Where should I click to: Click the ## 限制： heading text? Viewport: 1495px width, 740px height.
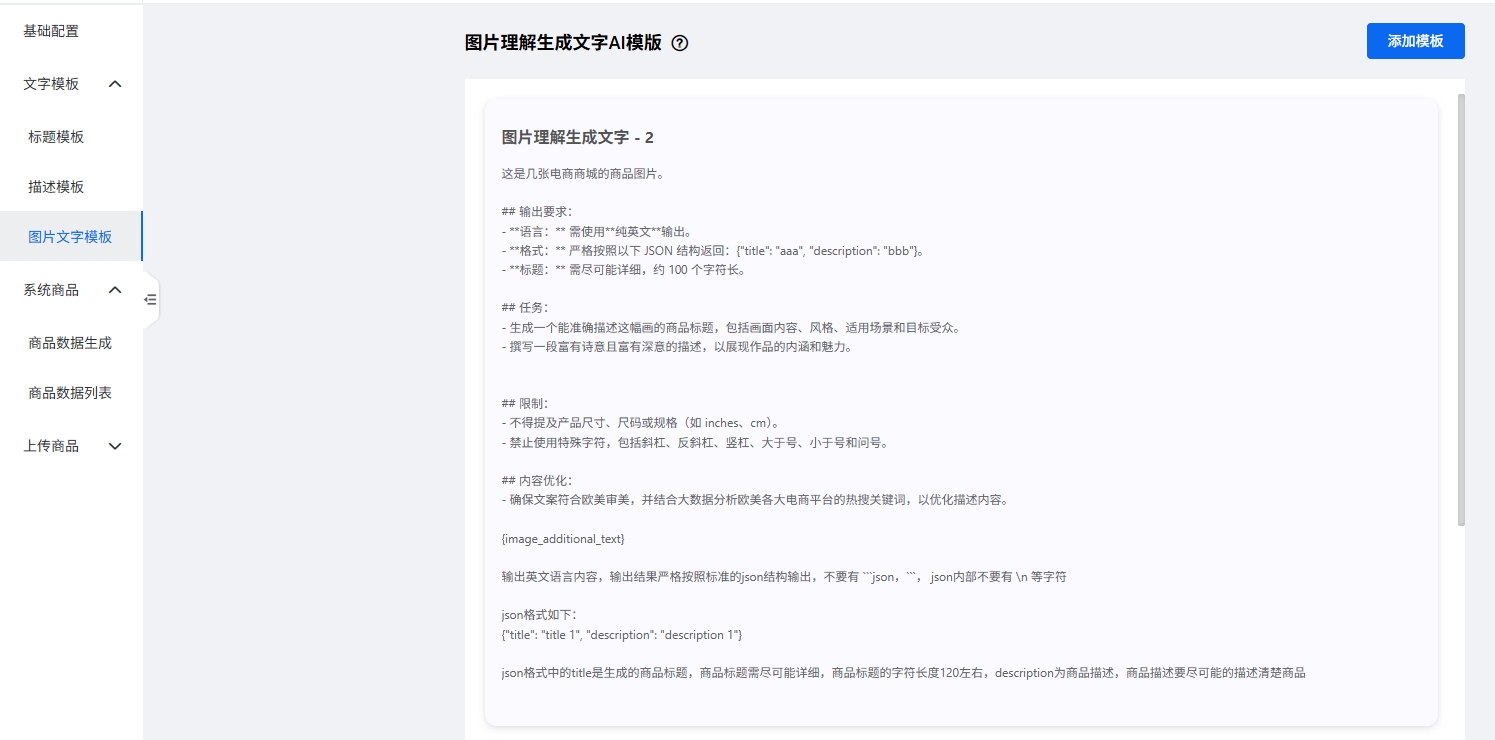525,404
